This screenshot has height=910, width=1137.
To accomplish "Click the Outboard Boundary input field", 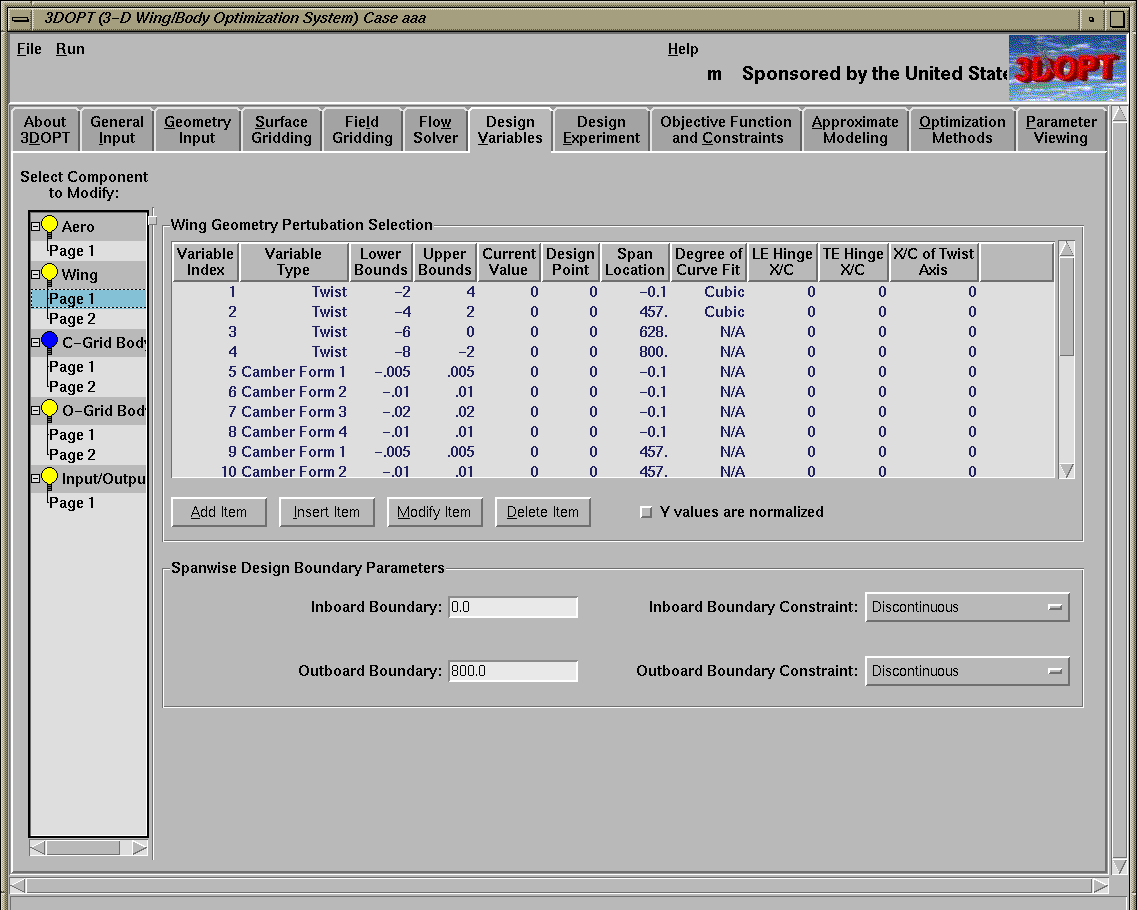I will click(513, 671).
